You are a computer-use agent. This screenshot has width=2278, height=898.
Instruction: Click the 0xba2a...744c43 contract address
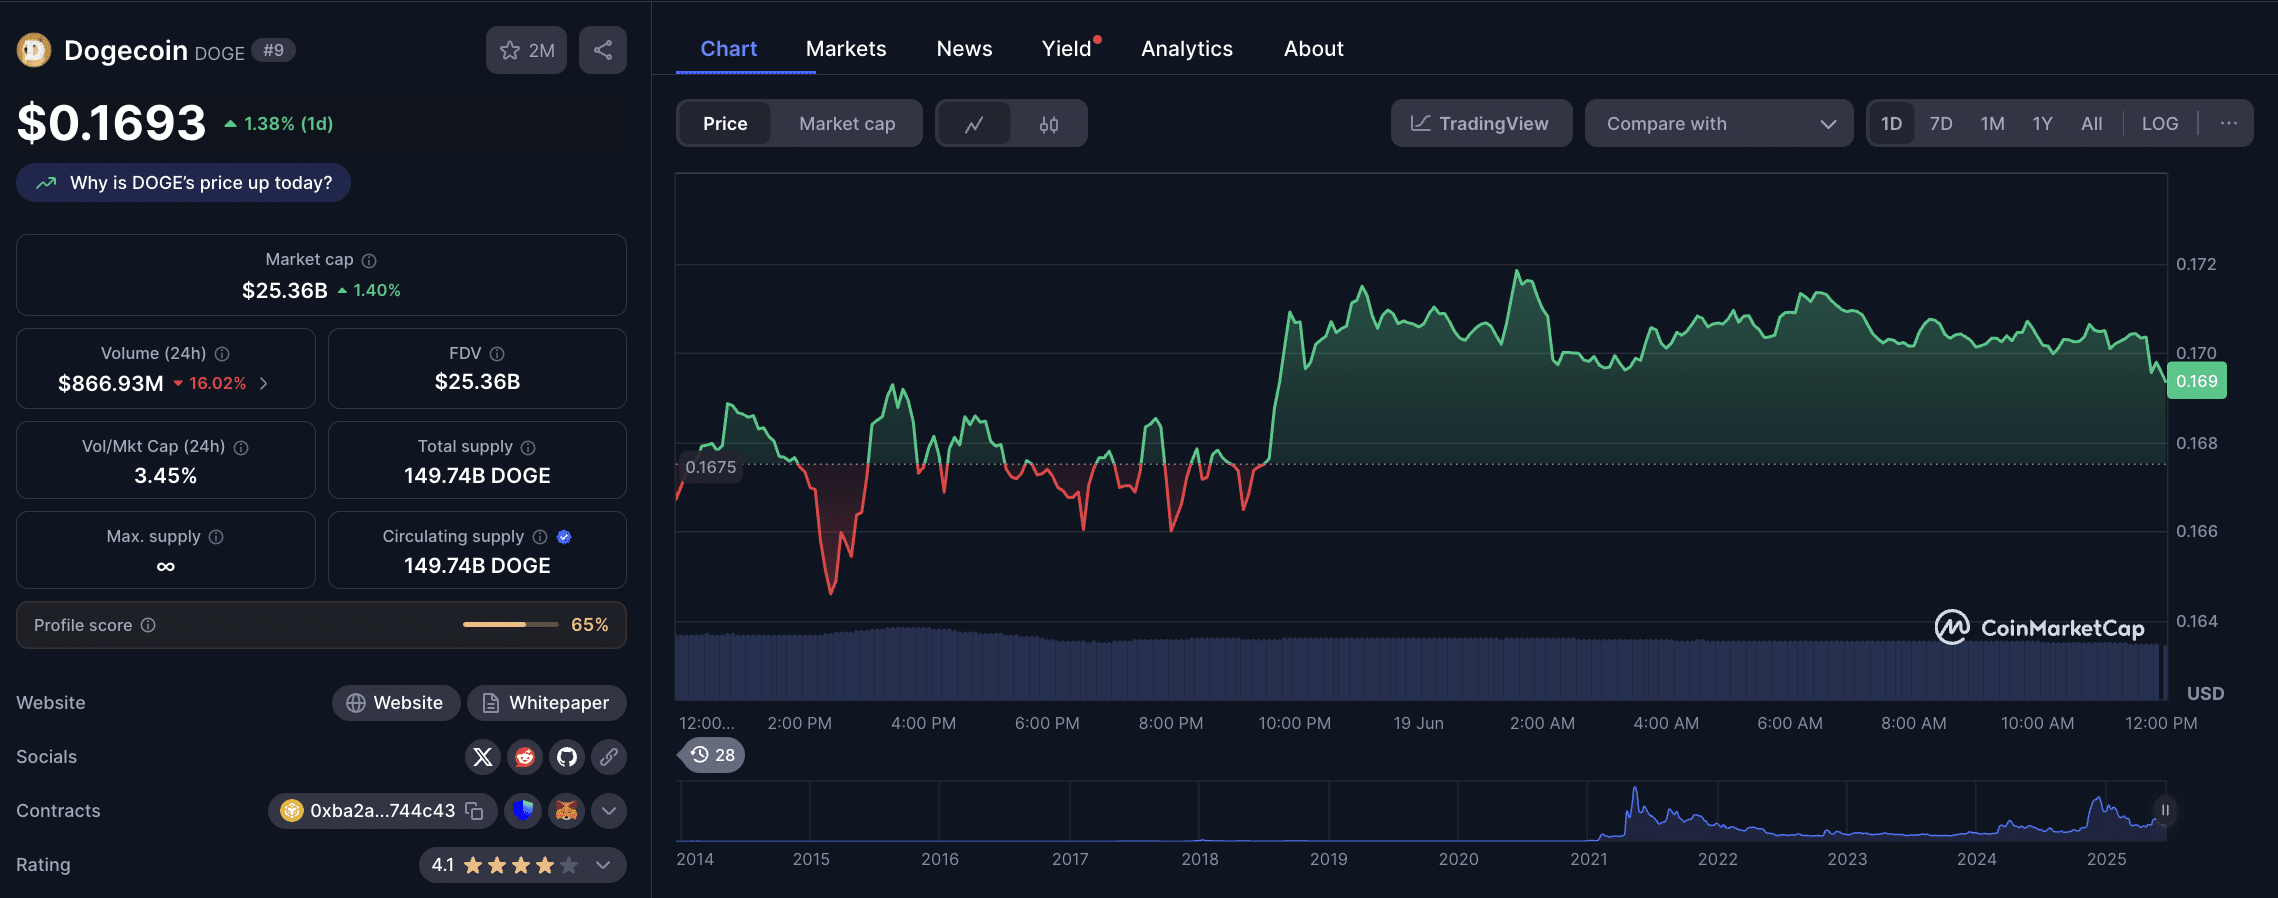click(383, 811)
